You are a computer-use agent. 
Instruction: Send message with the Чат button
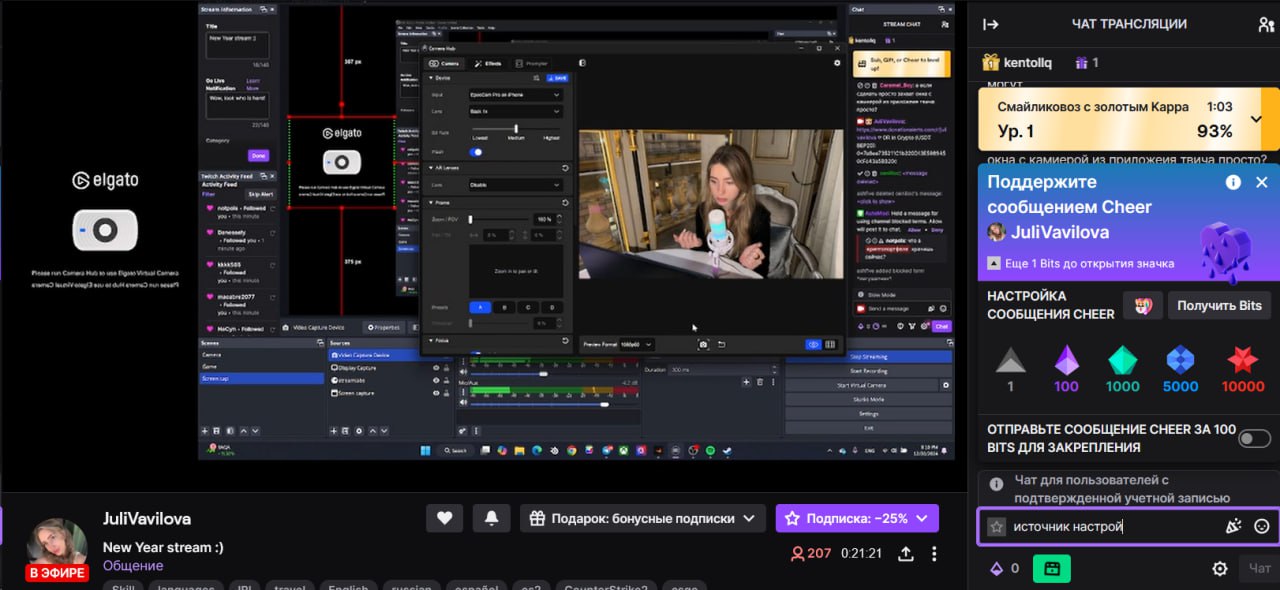tap(1258, 568)
